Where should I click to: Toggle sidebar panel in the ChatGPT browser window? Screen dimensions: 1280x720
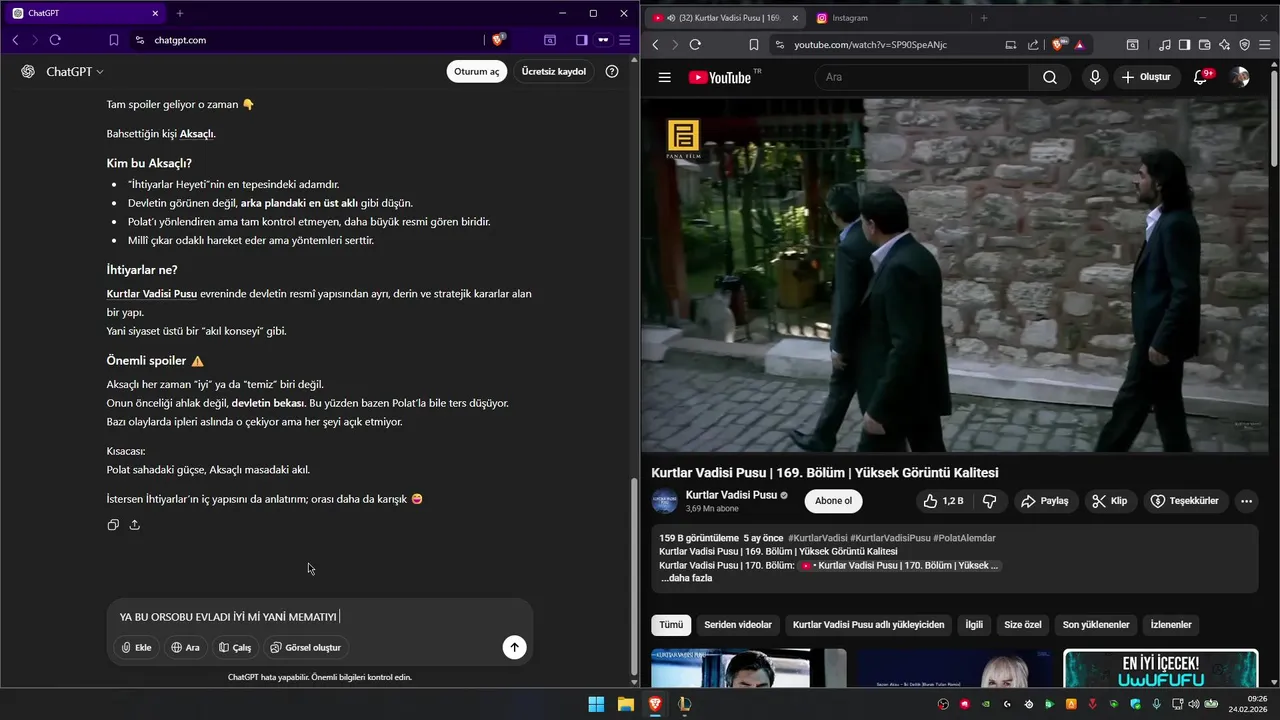581,40
